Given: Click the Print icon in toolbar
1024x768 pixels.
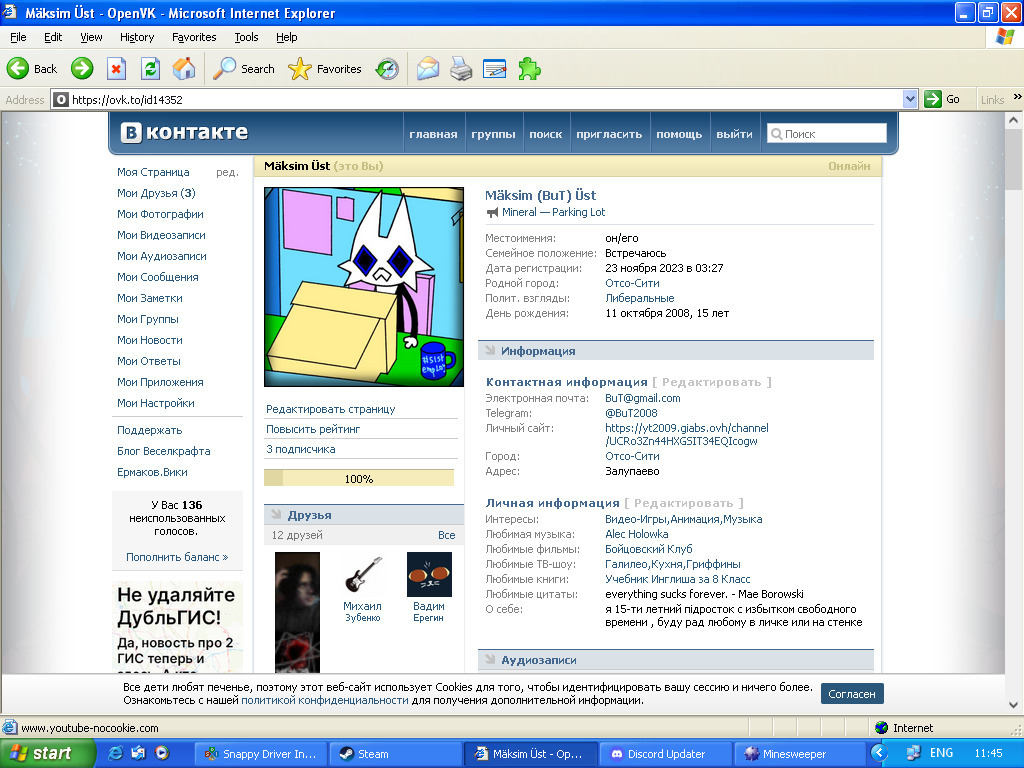Looking at the screenshot, I should 461,69.
